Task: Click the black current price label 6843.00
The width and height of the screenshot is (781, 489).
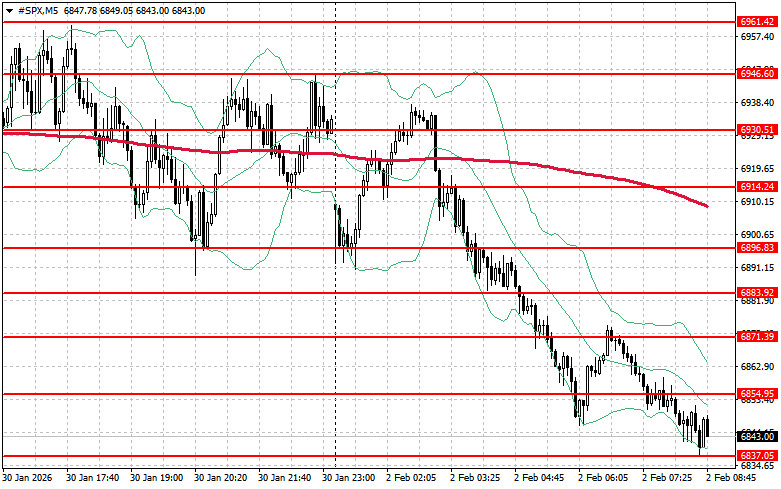Action: pyautogui.click(x=757, y=436)
